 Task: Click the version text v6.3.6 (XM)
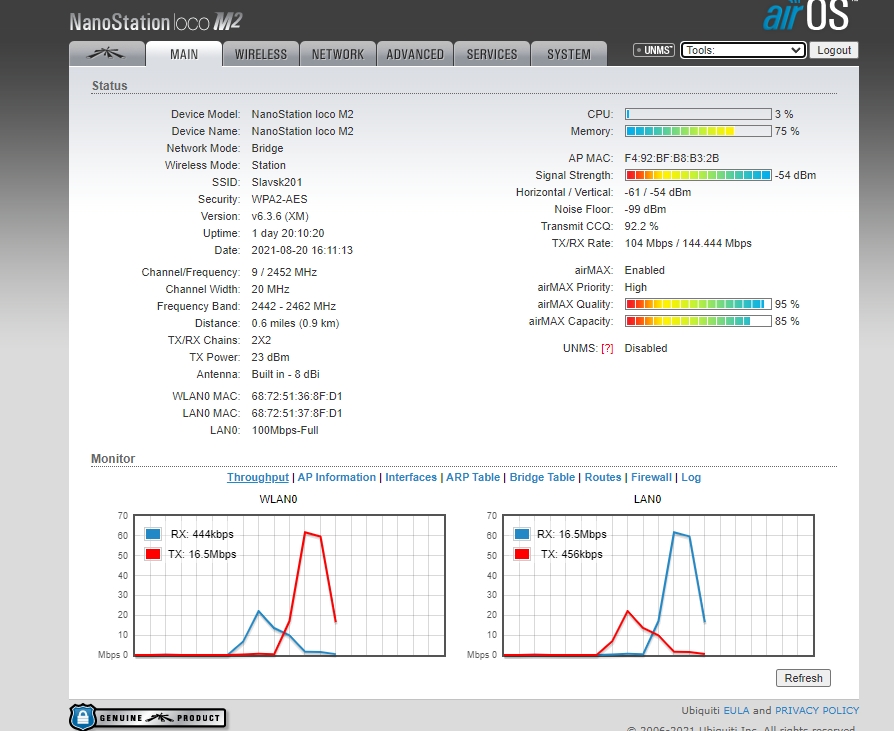(280, 216)
